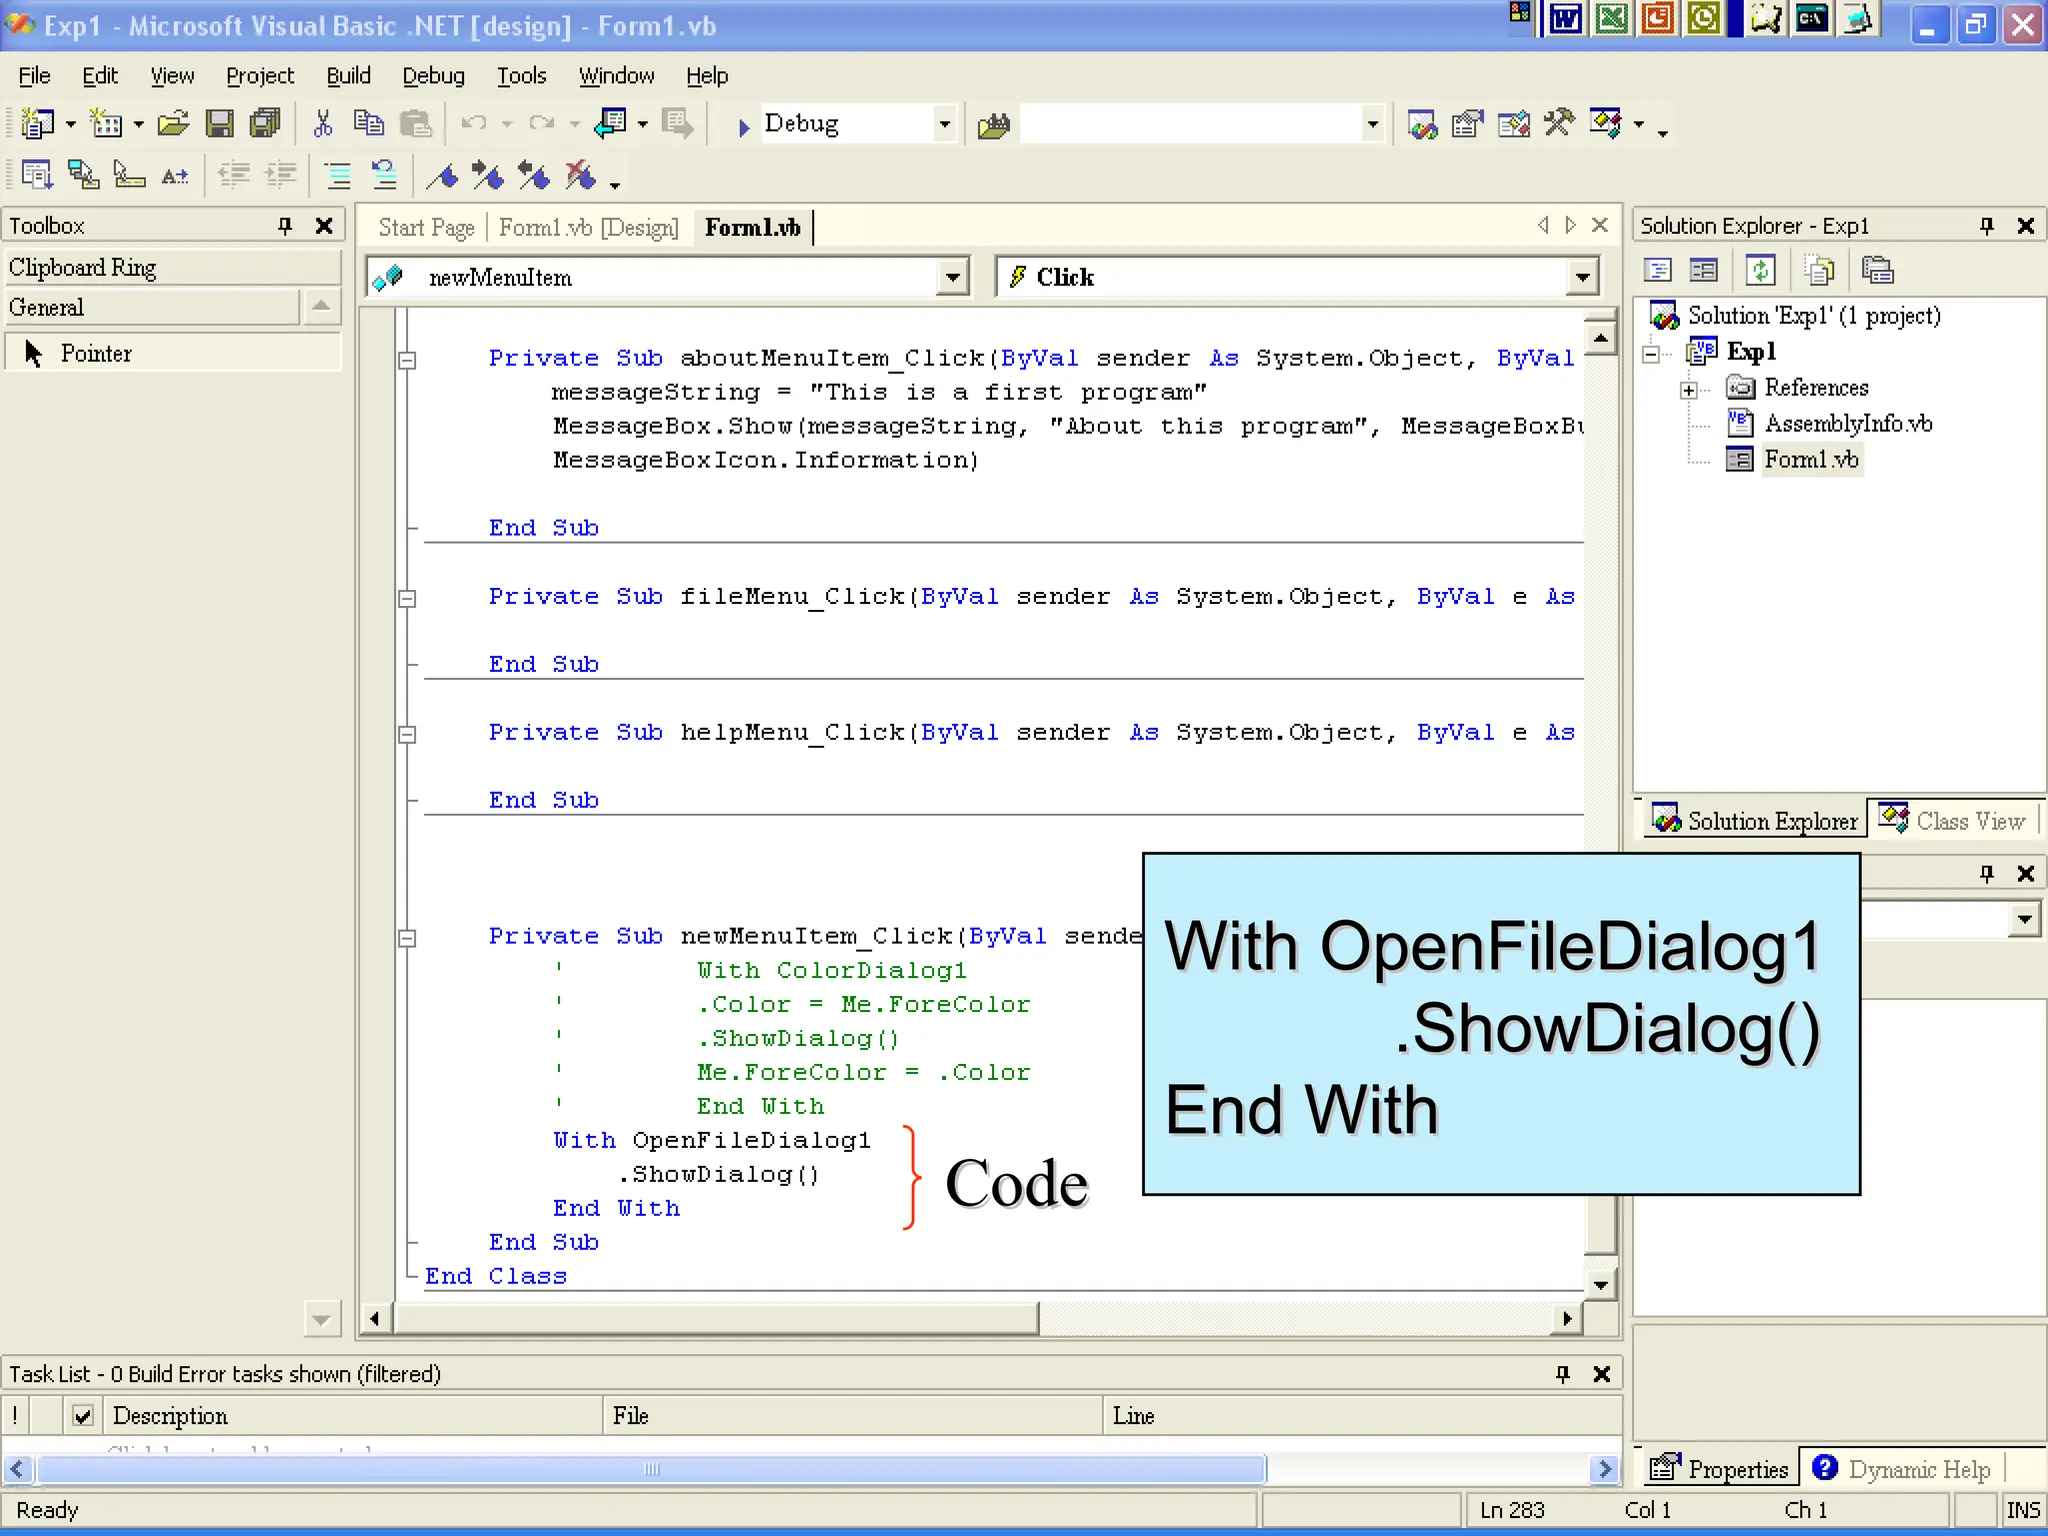Click the Paste toolbar icon
This screenshot has height=1536, width=2048.
tap(415, 124)
